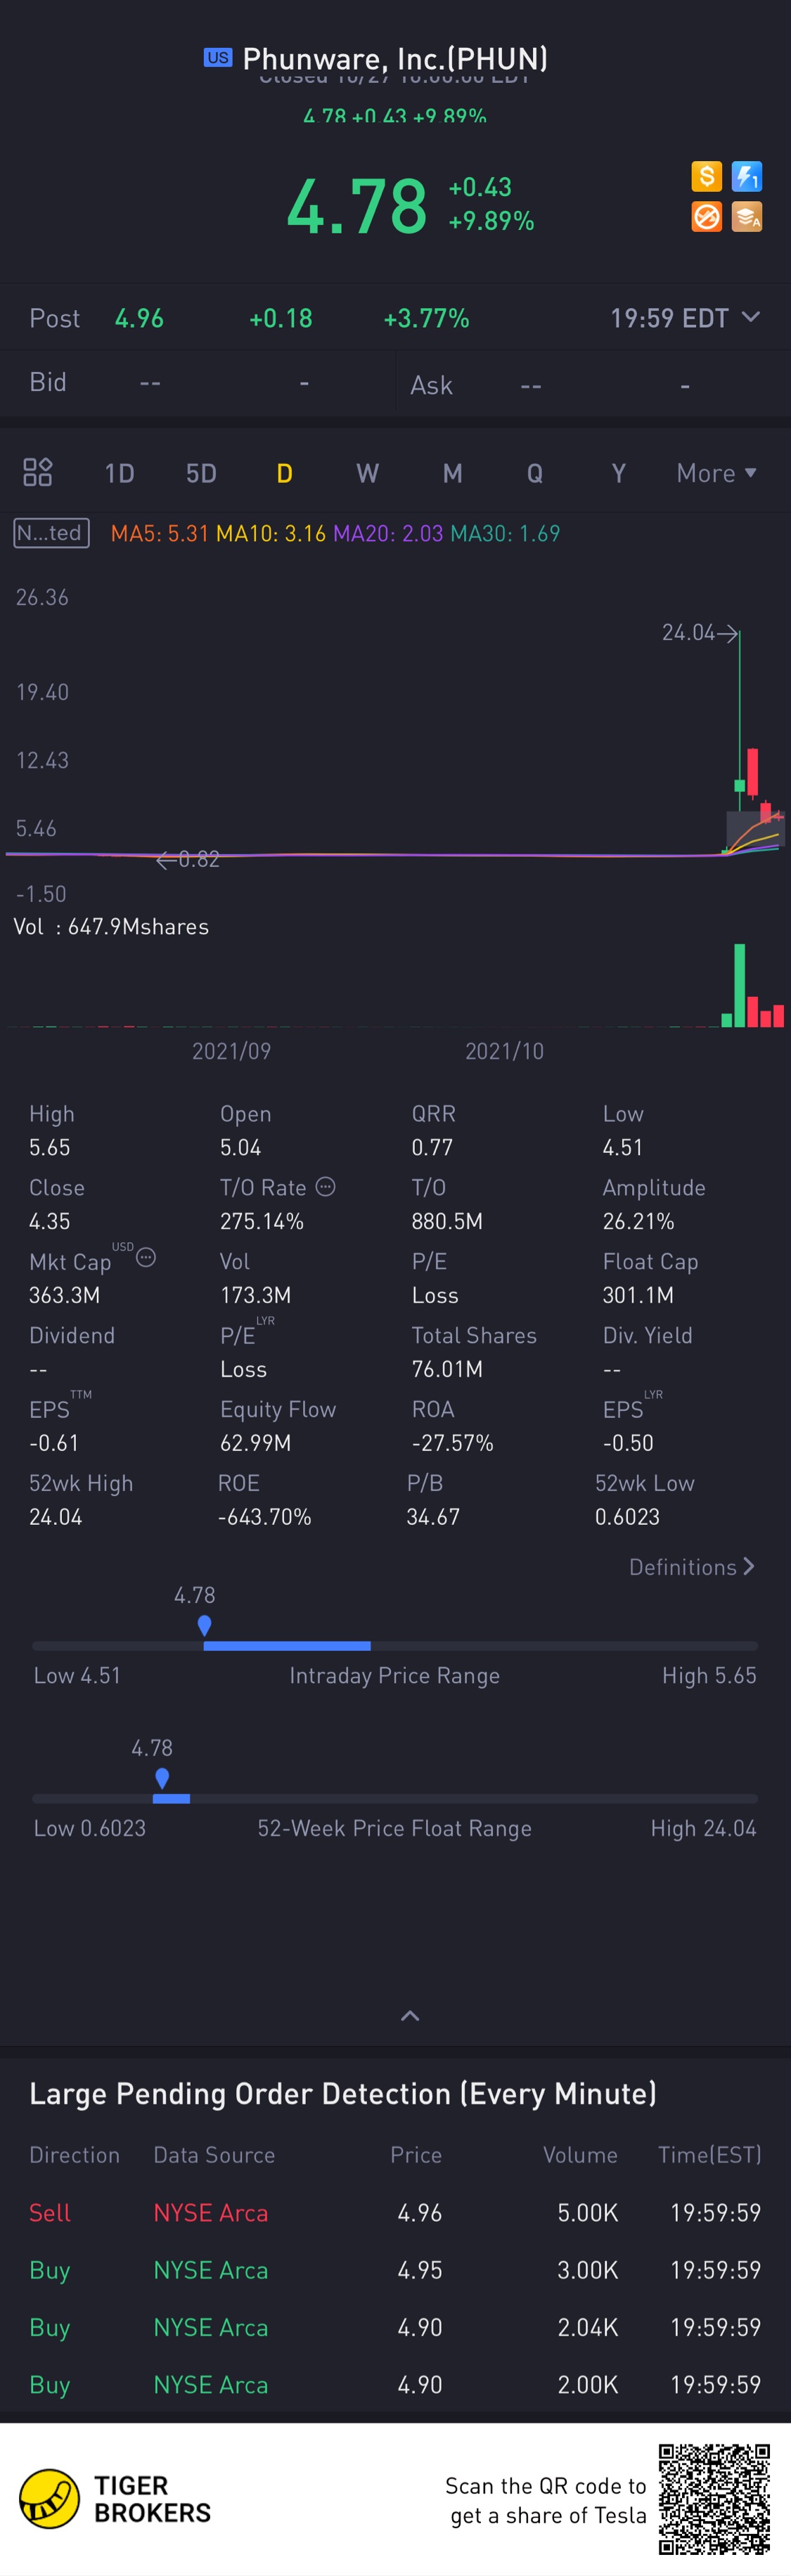The image size is (791, 2576).
Task: Tap the Mkt Cap currency info icon
Action: click(x=146, y=1257)
